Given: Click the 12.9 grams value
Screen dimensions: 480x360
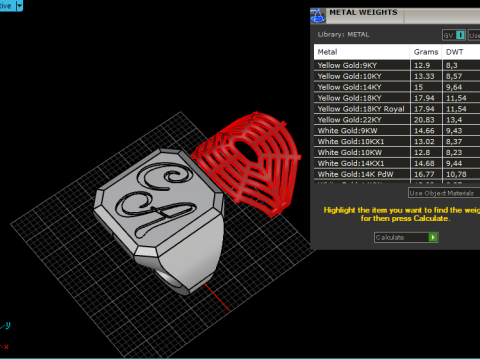Looking at the screenshot, I should pyautogui.click(x=422, y=65).
